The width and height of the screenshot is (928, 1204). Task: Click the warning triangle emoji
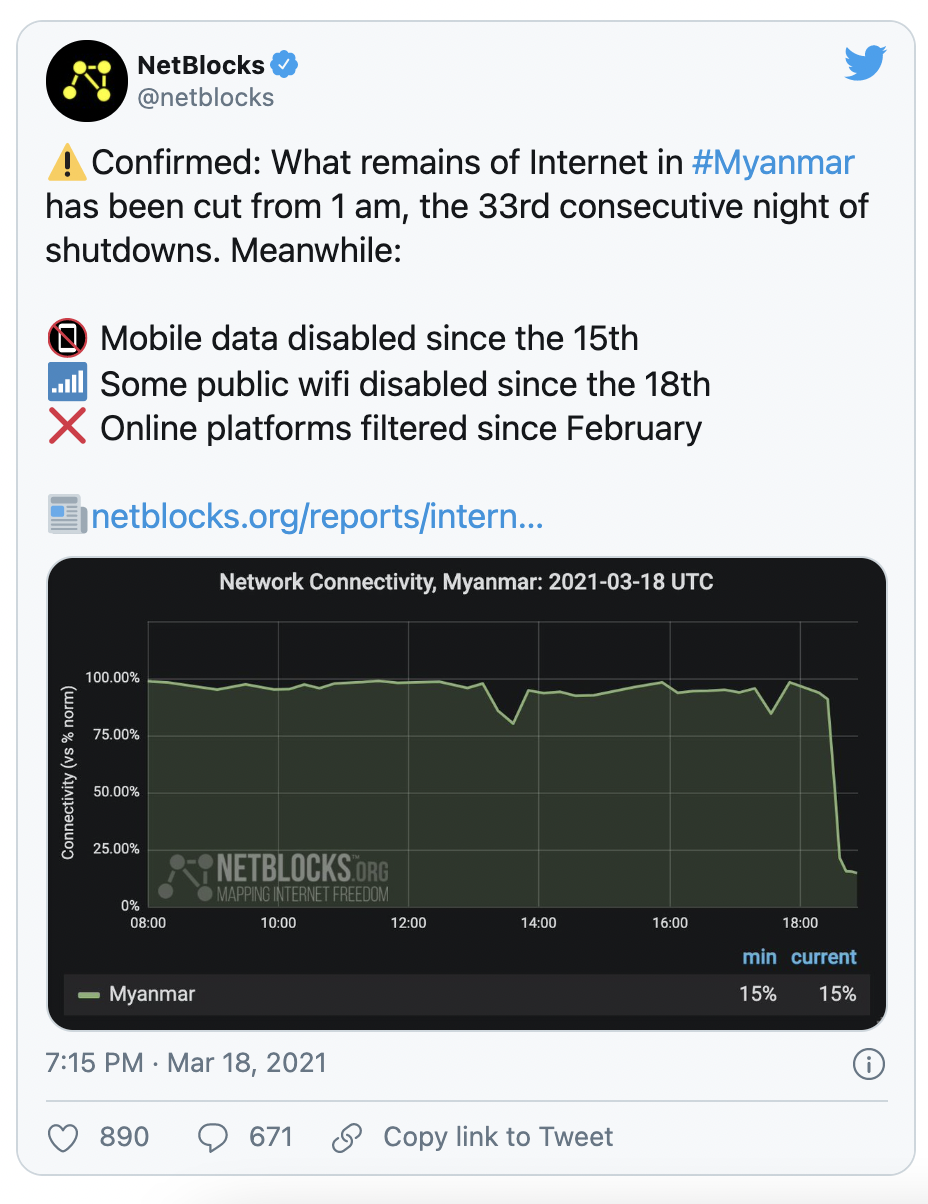click(x=67, y=162)
